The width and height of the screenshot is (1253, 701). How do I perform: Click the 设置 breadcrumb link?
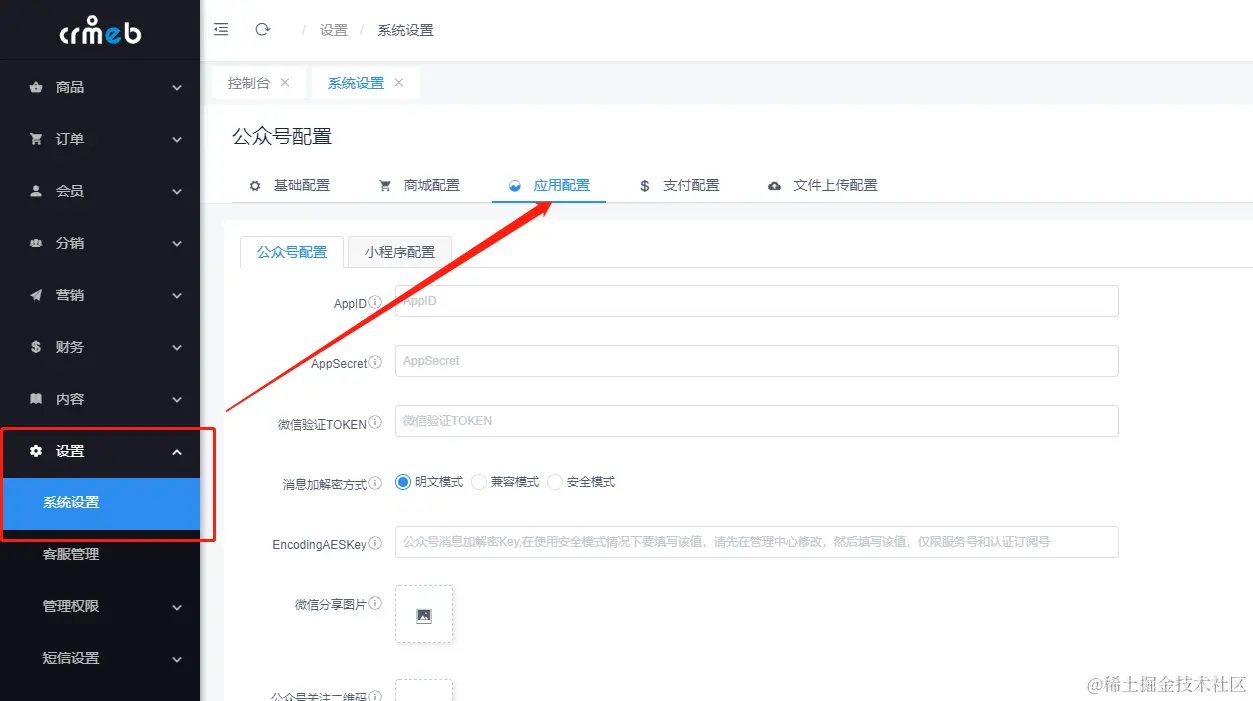click(334, 30)
